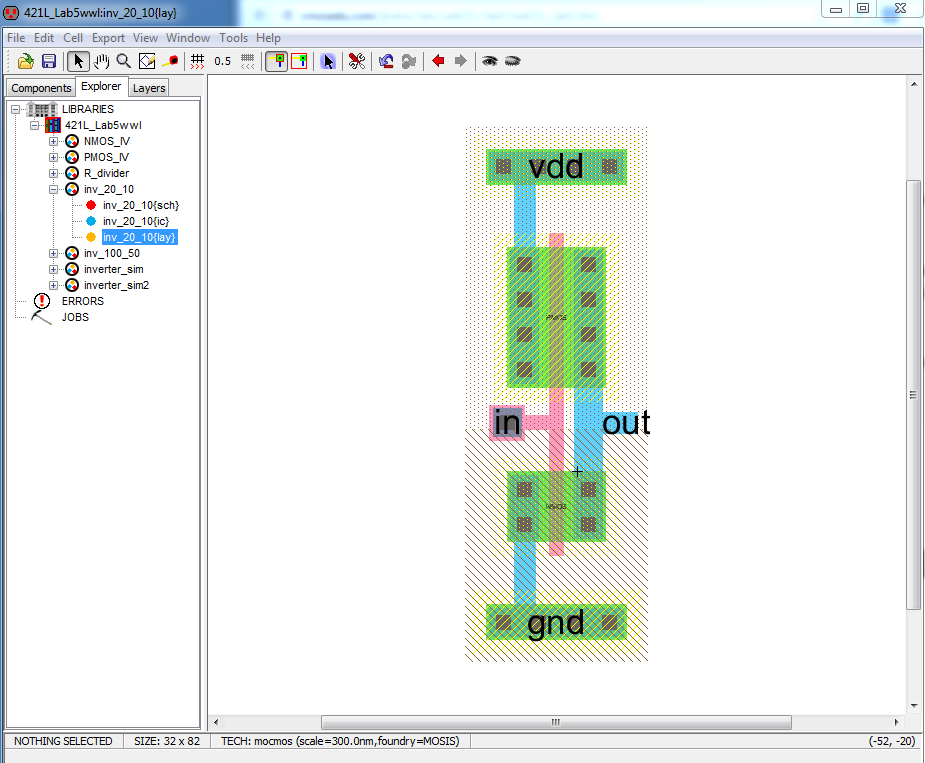The width and height of the screenshot is (925, 763).
Task: Collapse the inv_20_10 tree node
Action: click(x=54, y=189)
